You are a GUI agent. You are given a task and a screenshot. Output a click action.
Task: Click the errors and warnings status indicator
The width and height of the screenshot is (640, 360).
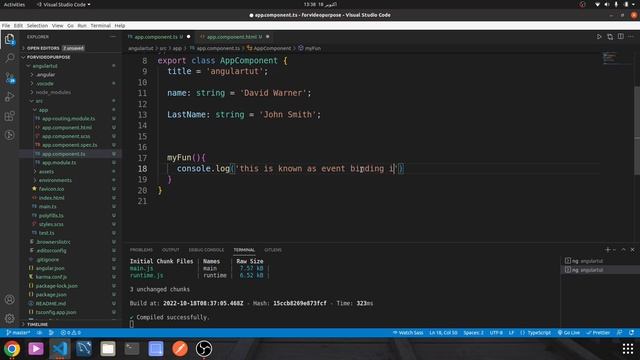[71, 333]
